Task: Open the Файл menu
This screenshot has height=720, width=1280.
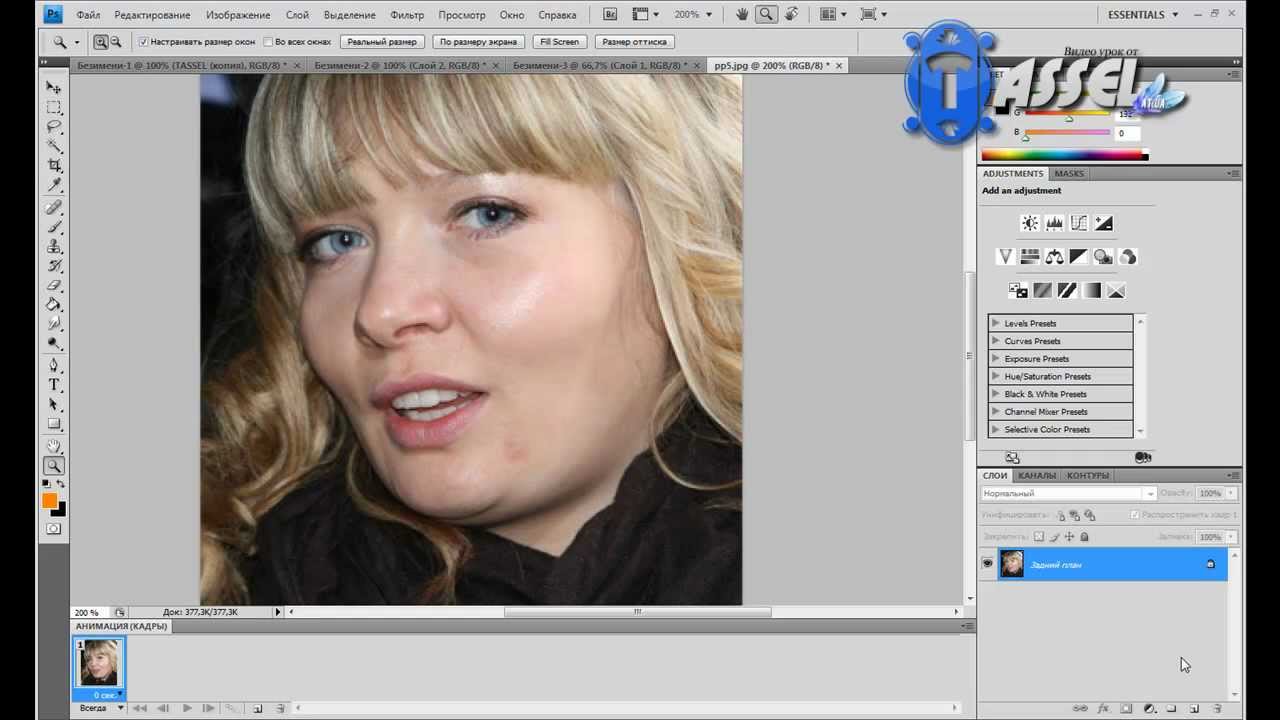Action: point(88,15)
